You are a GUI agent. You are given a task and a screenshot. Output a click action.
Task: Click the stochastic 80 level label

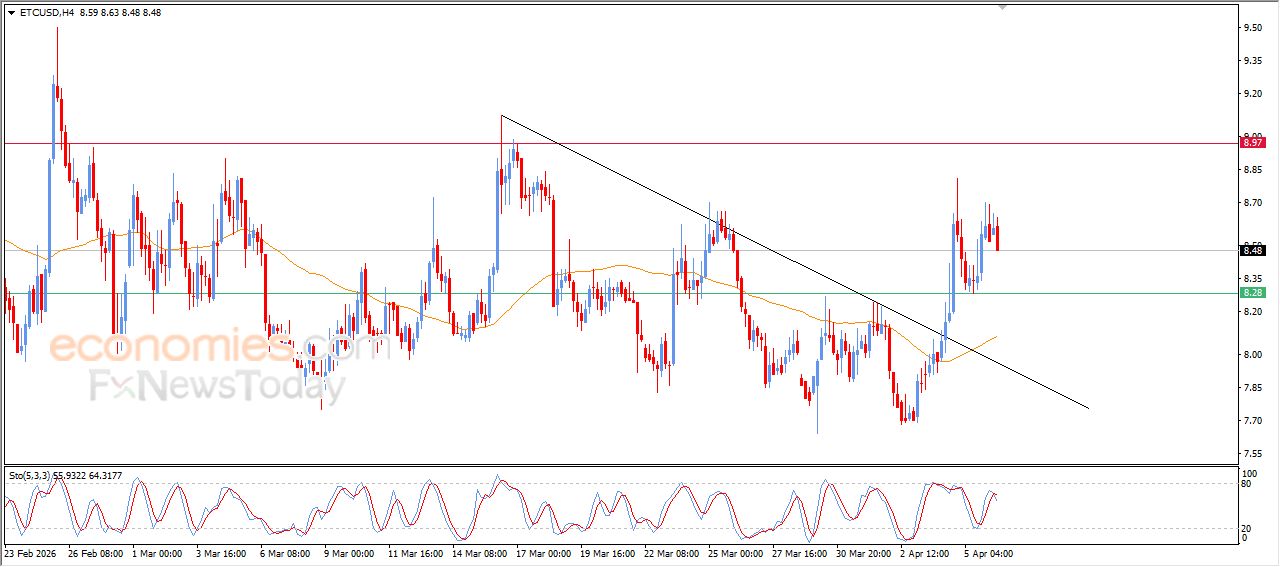pyautogui.click(x=1246, y=485)
